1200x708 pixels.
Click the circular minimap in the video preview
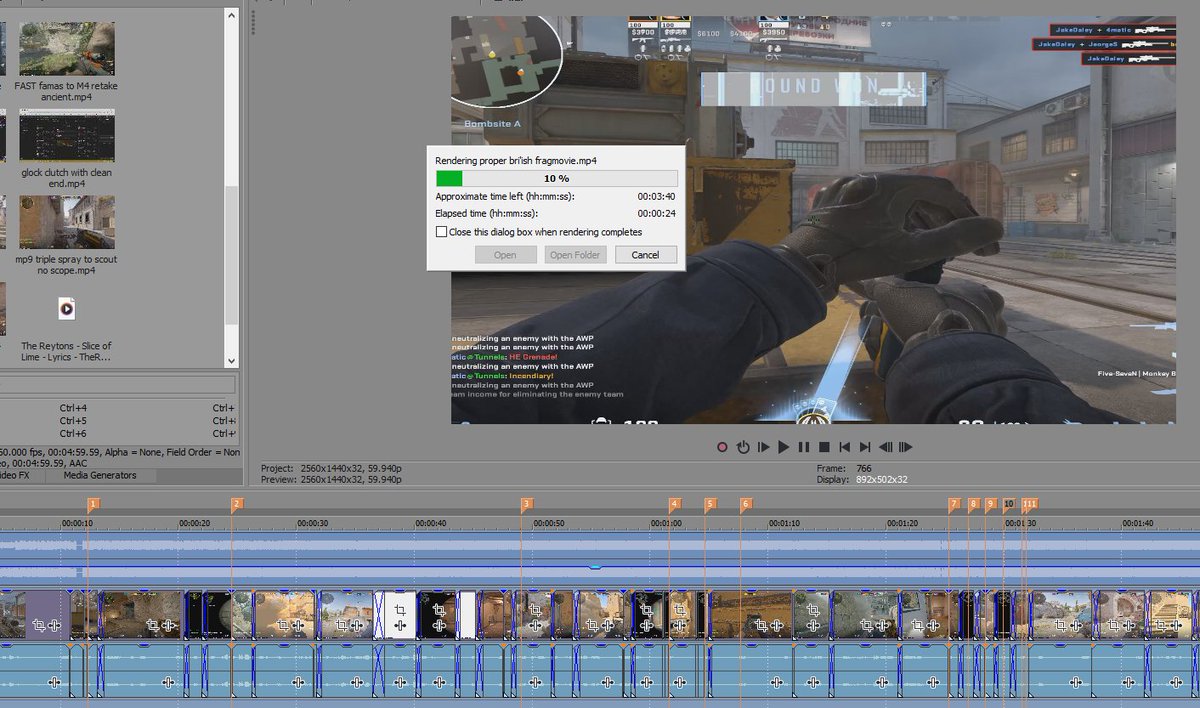coord(506,60)
